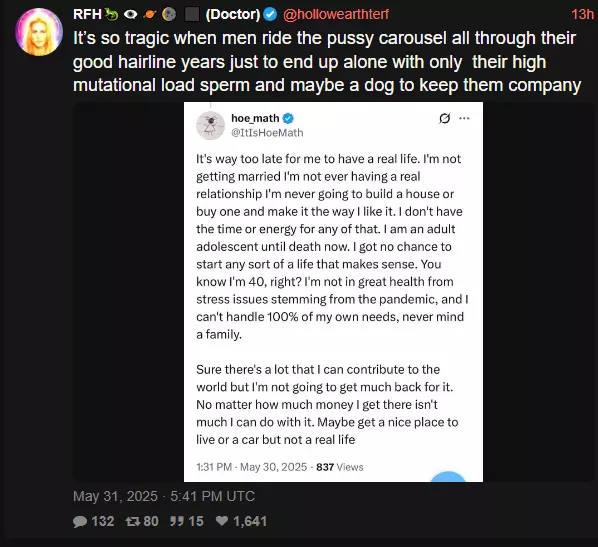Click the RFH display name
Image resolution: width=598 pixels, height=547 pixels.
tap(87, 14)
